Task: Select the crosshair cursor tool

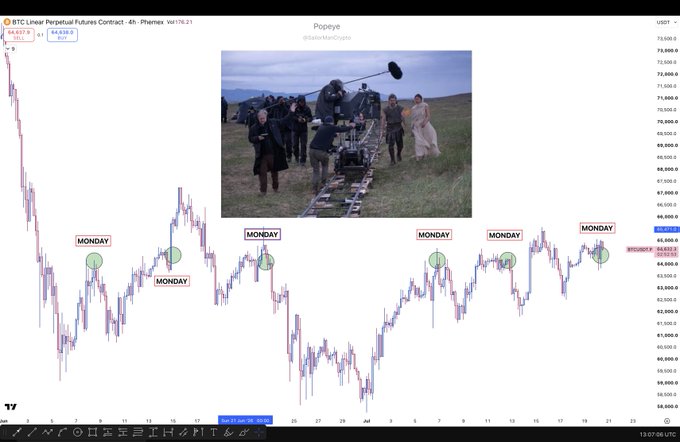Action: [x=259, y=432]
